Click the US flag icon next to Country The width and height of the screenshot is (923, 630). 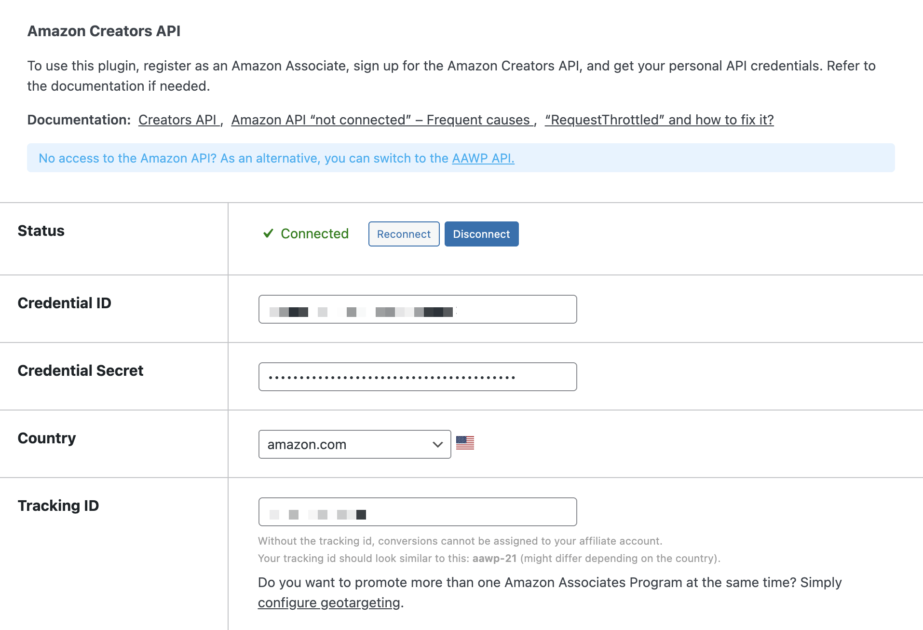466,443
